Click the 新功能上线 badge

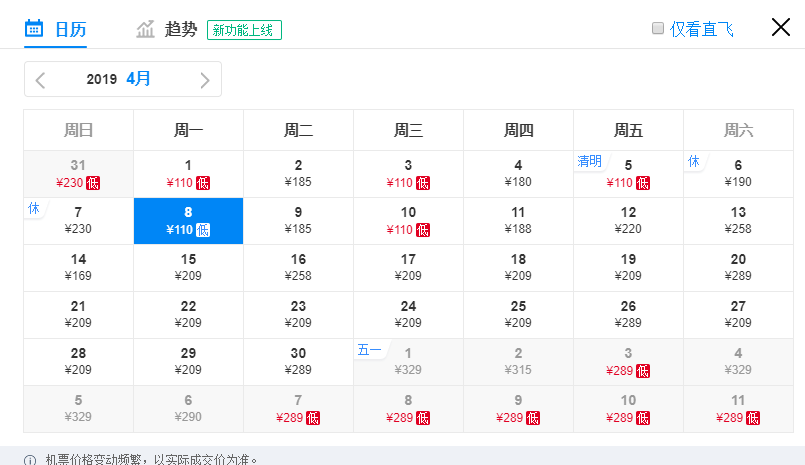coord(244,30)
